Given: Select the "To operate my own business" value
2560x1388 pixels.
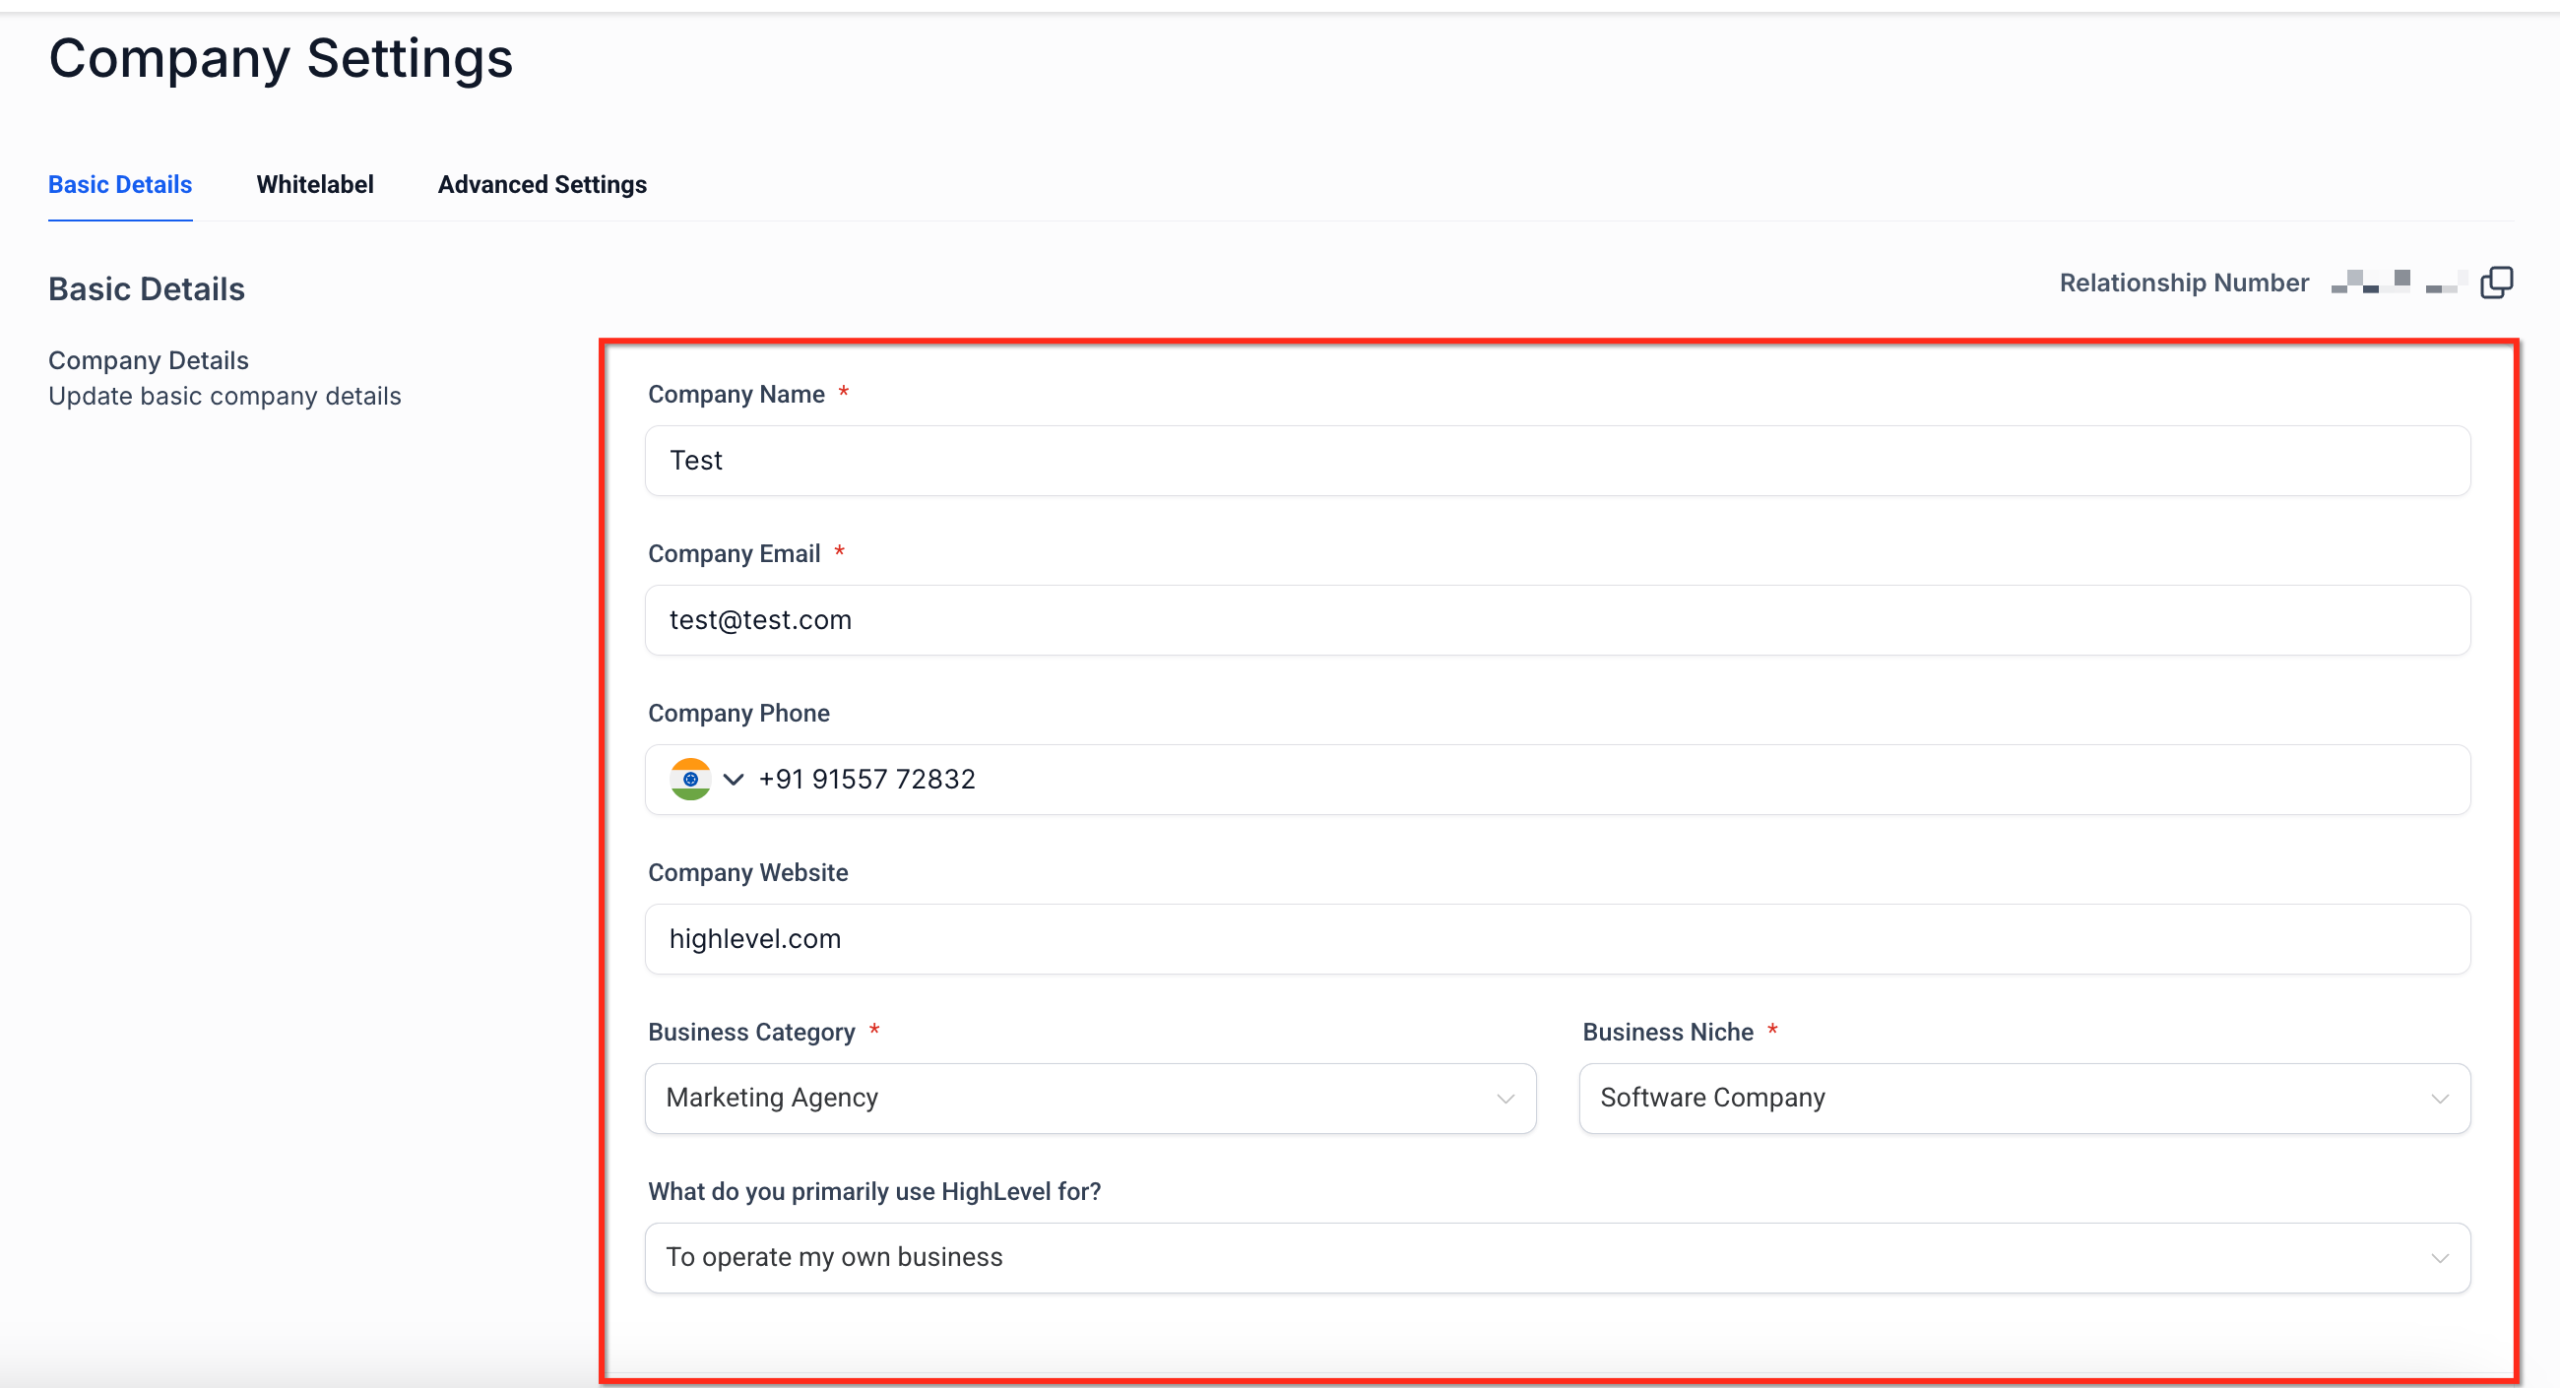Looking at the screenshot, I should (835, 1257).
